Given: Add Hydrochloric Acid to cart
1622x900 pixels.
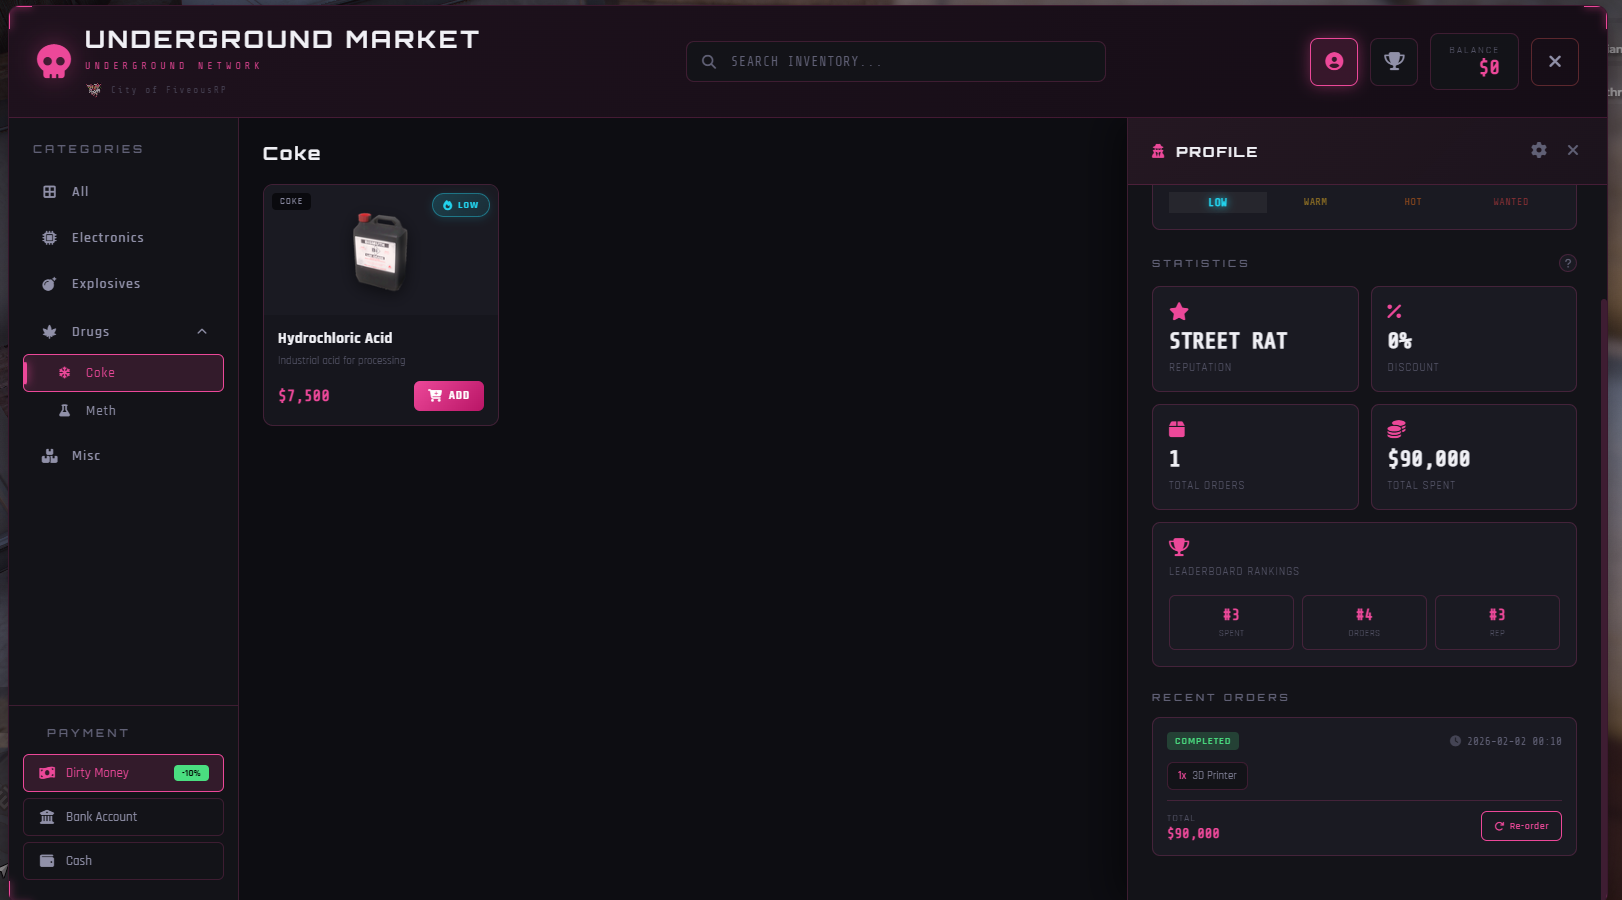Looking at the screenshot, I should pos(449,396).
